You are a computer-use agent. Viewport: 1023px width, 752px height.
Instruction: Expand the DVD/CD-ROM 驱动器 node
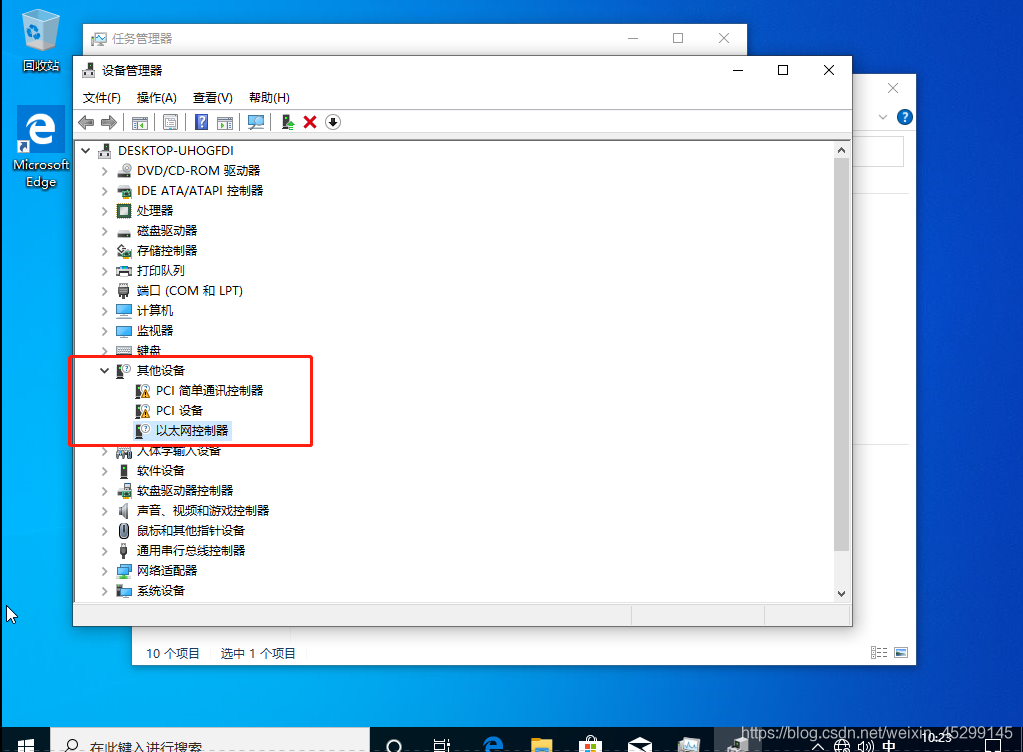pos(104,171)
